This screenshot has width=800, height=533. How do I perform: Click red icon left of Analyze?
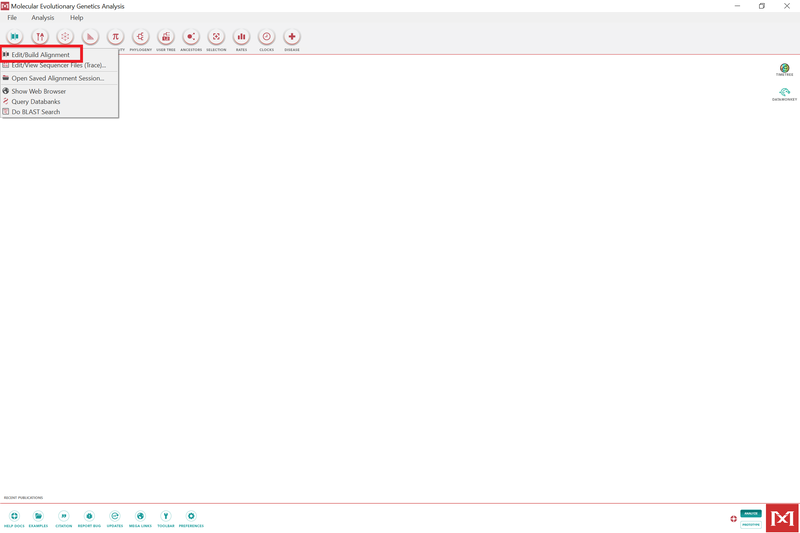pyautogui.click(x=733, y=519)
